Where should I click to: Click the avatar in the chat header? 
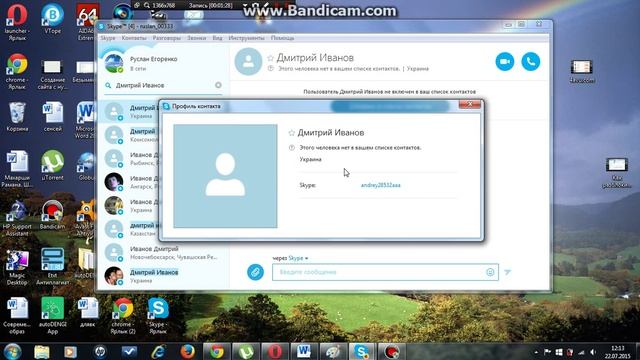click(x=248, y=62)
